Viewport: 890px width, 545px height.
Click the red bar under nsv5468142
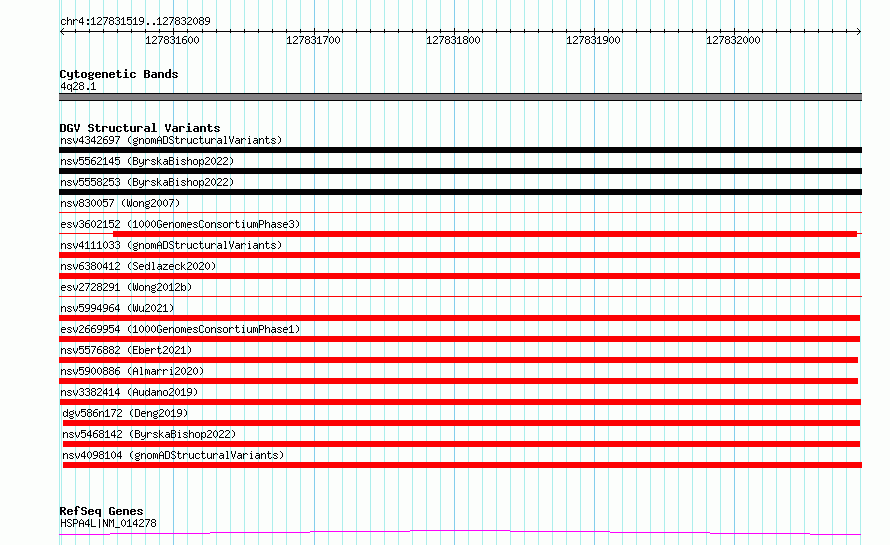click(x=461, y=444)
